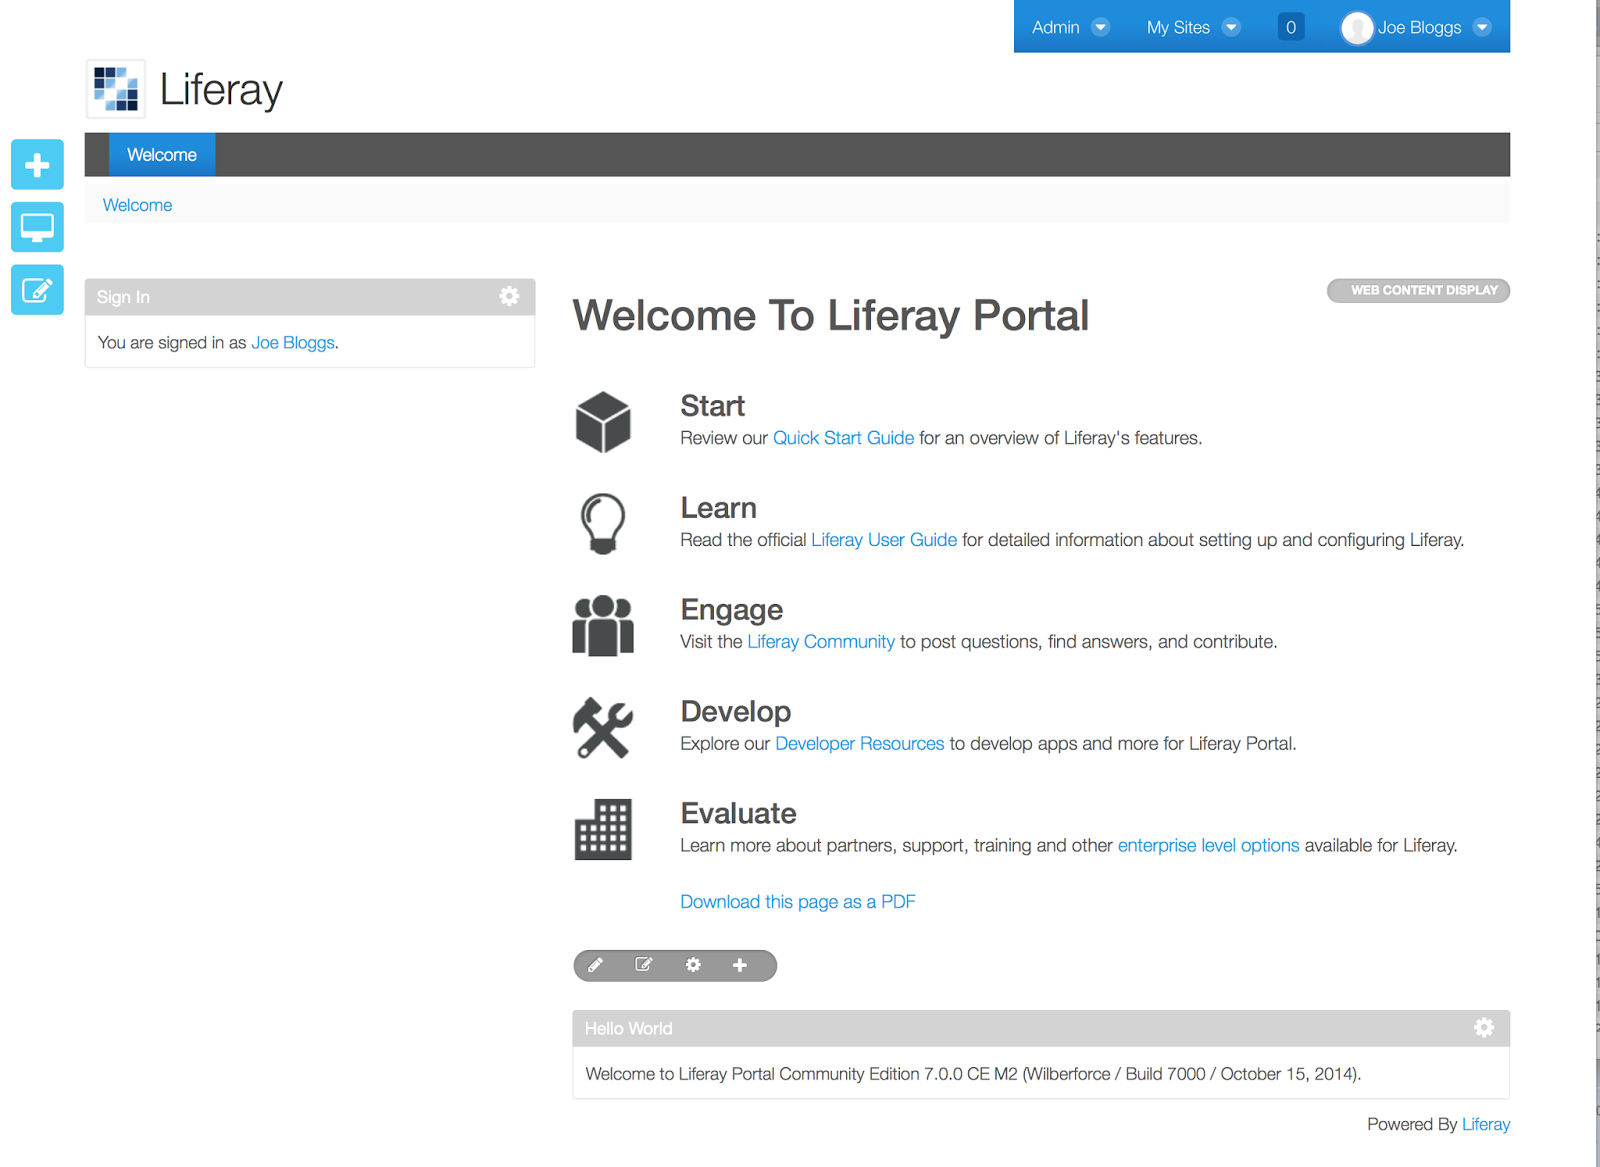Click the Hello World portlet title
Image resolution: width=1600 pixels, height=1167 pixels.
tap(628, 1028)
